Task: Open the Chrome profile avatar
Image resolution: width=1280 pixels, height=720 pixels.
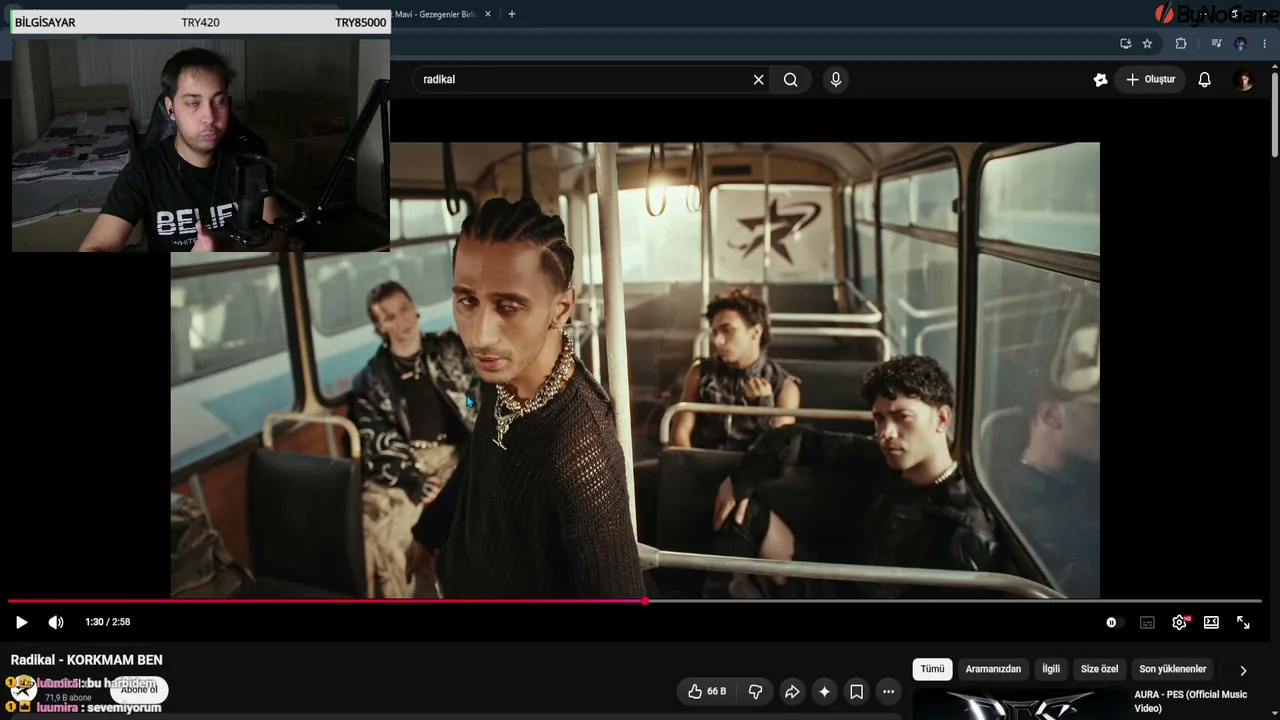Action: pyautogui.click(x=1240, y=44)
